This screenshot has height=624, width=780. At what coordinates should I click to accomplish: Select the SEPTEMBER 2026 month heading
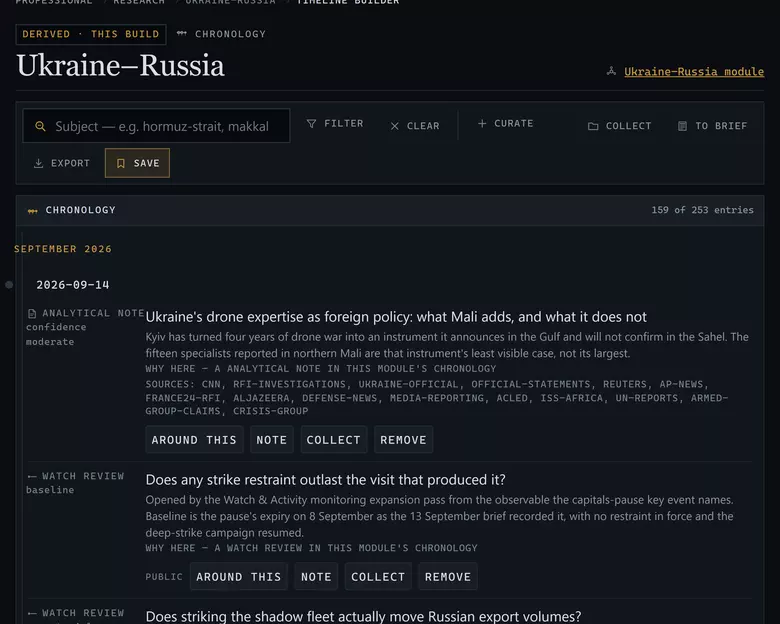click(63, 249)
